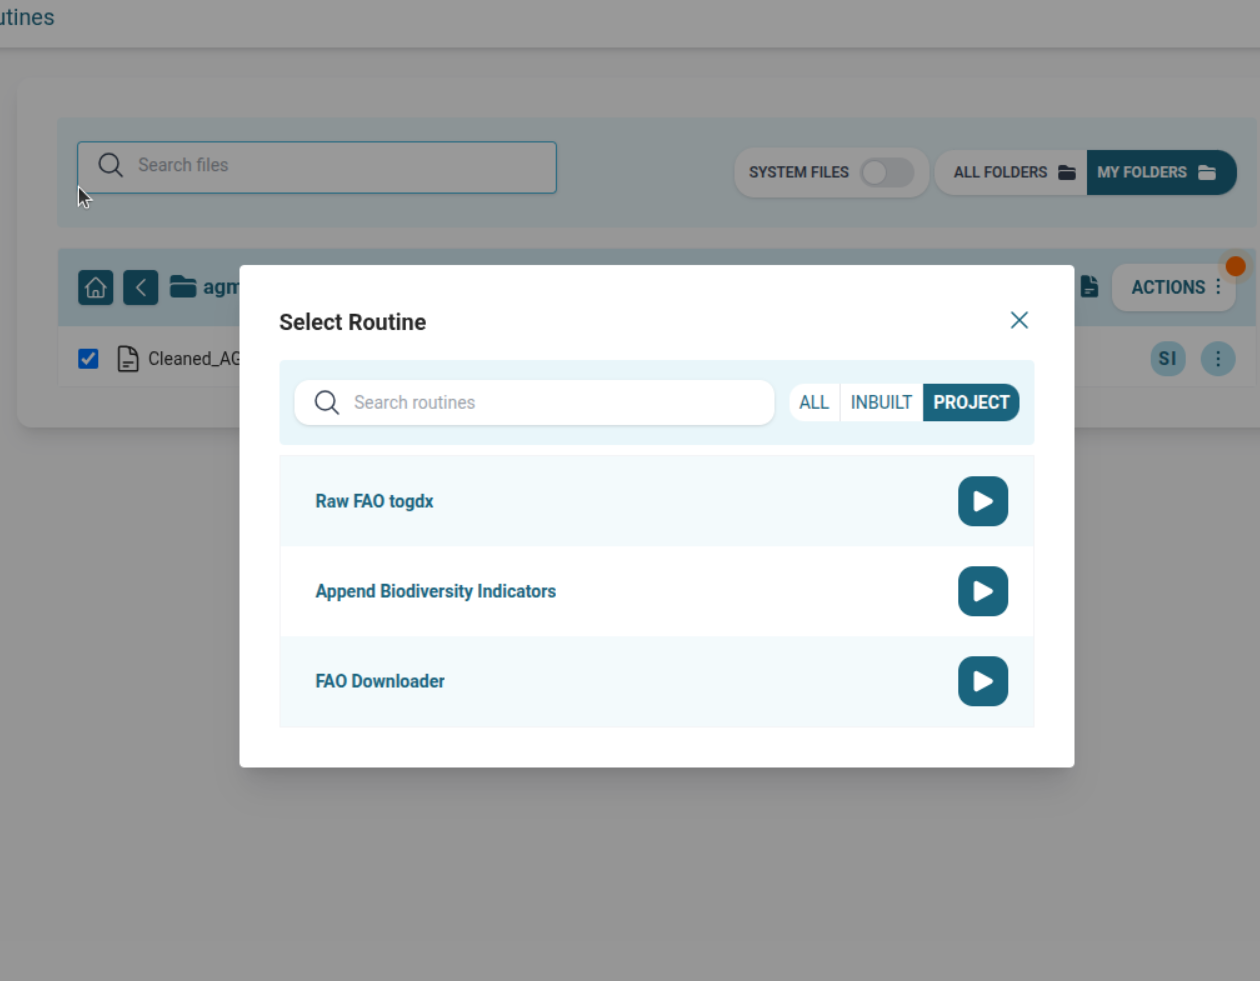This screenshot has width=1260, height=981.
Task: Open the ACTIONS menu
Action: pyautogui.click(x=1175, y=287)
